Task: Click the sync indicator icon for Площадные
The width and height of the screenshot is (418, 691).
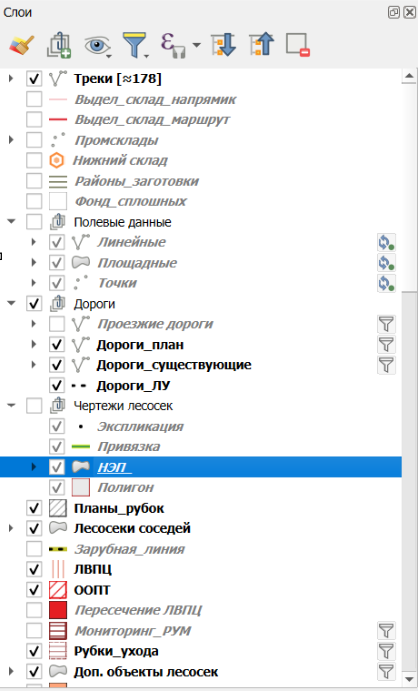Action: click(x=386, y=263)
